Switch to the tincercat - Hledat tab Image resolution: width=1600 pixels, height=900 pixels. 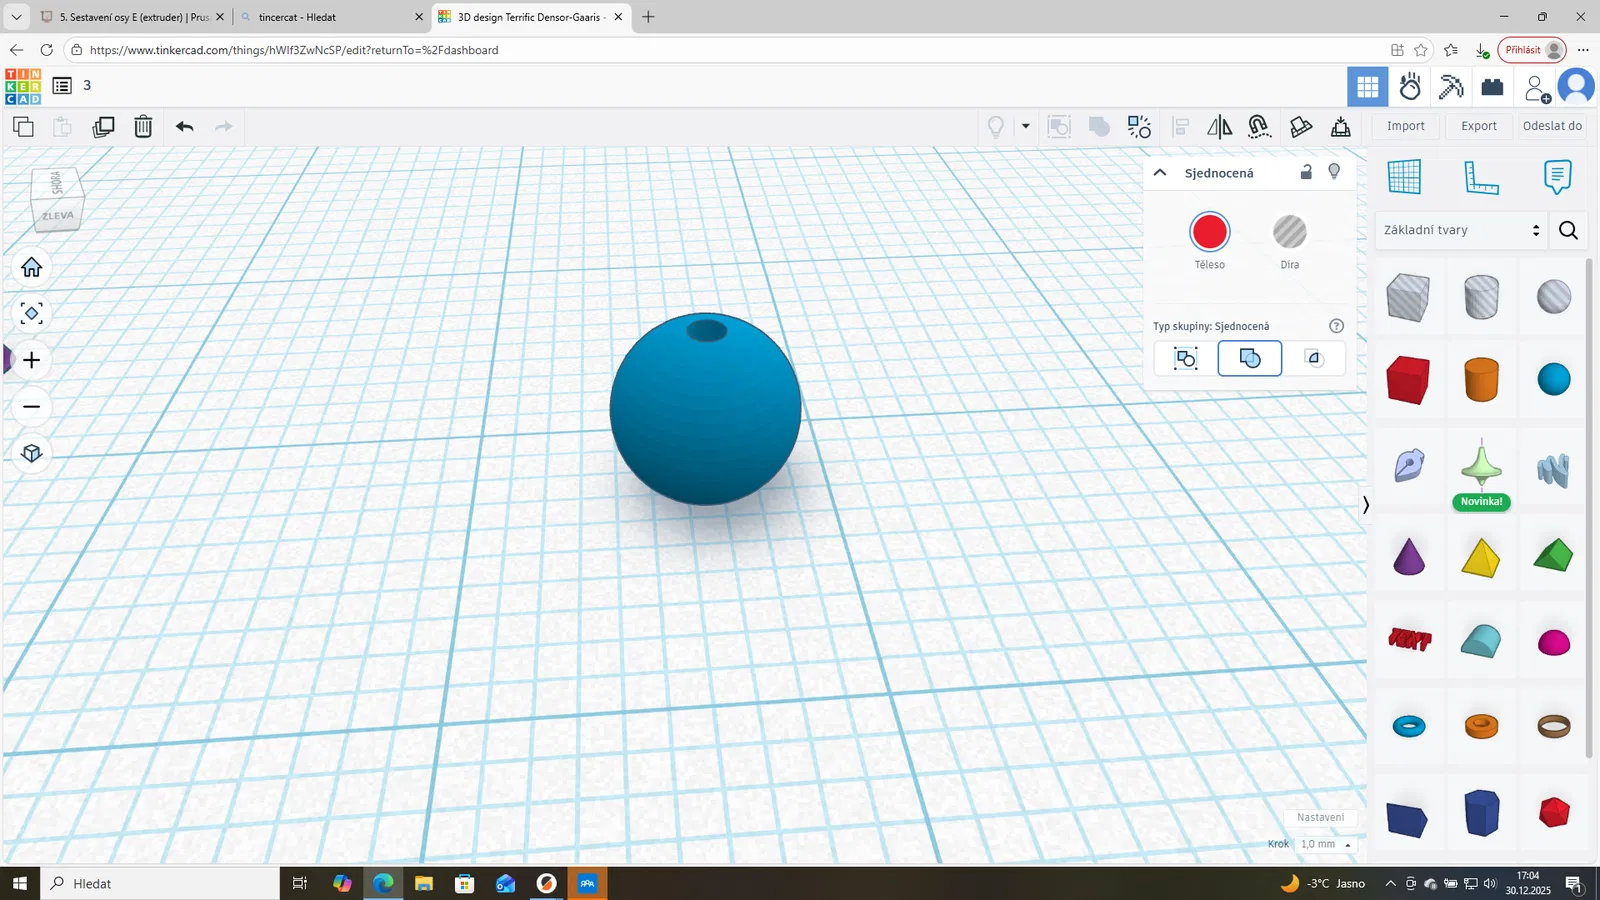click(332, 17)
